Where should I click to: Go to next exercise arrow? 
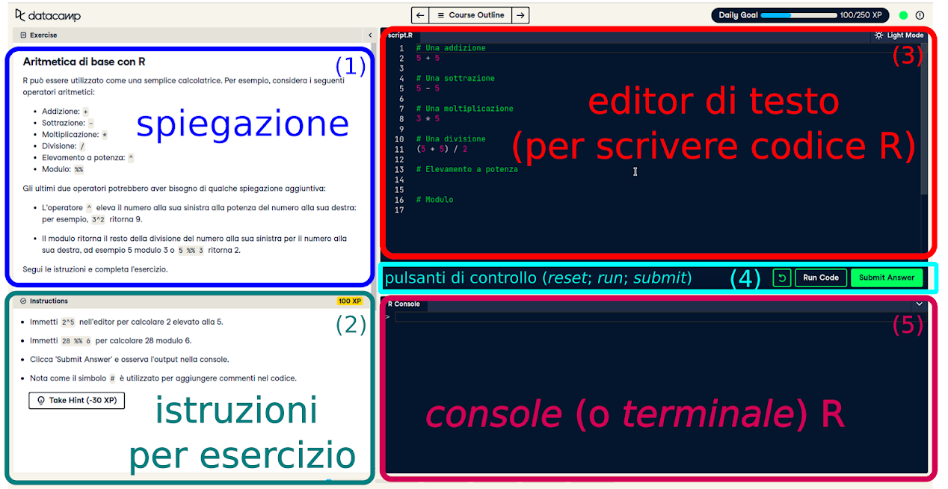pyautogui.click(x=521, y=15)
